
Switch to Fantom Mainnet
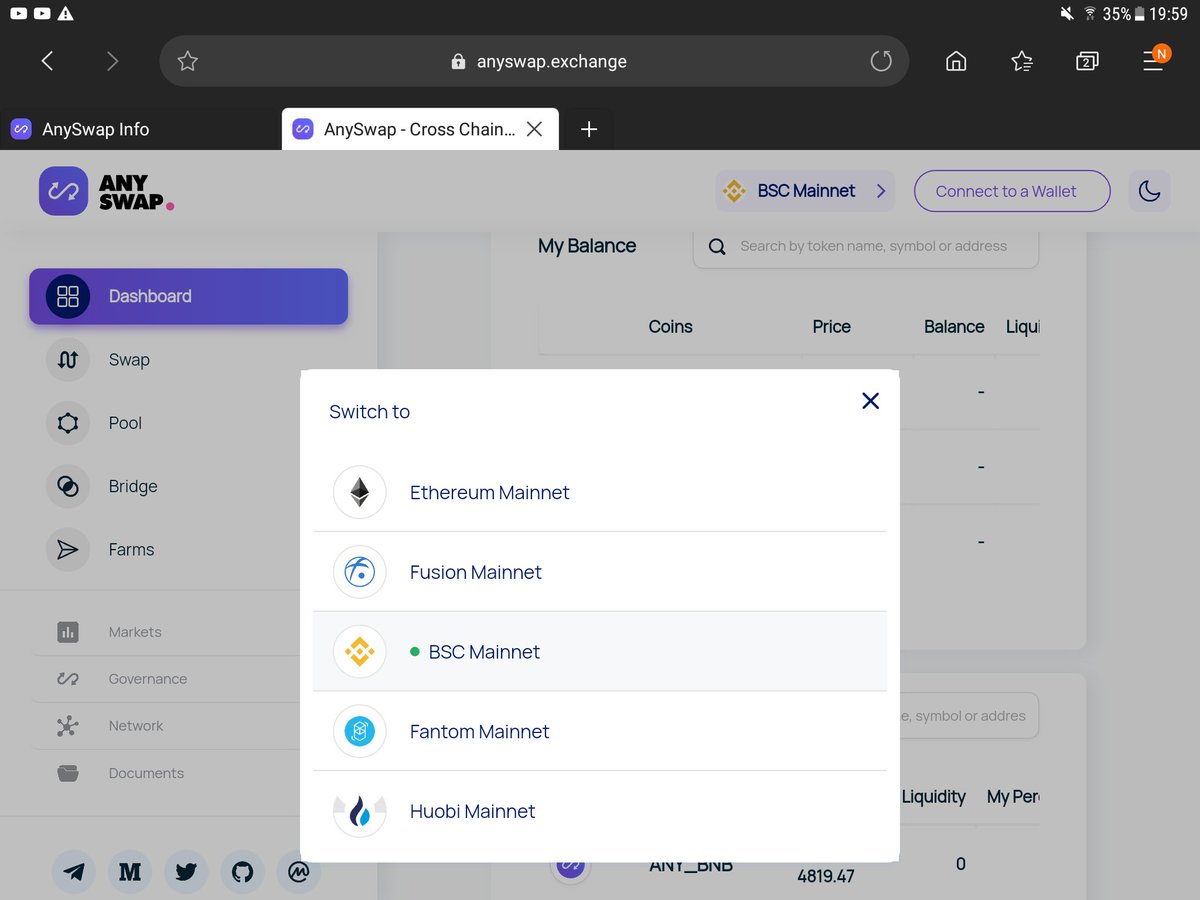(x=600, y=732)
